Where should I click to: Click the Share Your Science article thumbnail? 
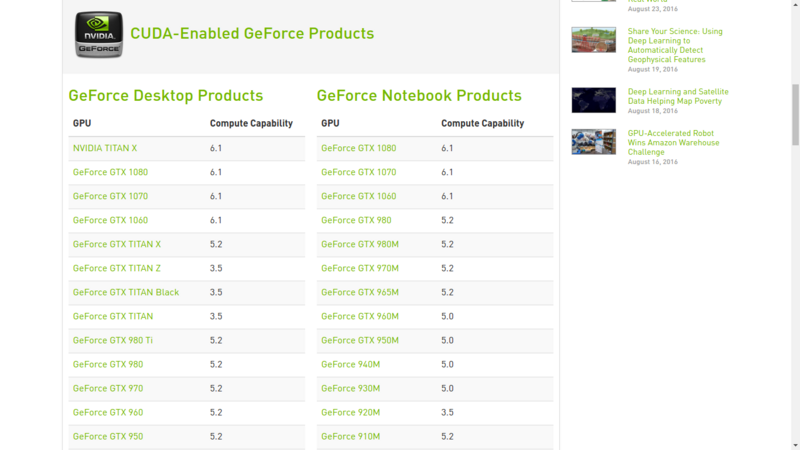coord(593,40)
